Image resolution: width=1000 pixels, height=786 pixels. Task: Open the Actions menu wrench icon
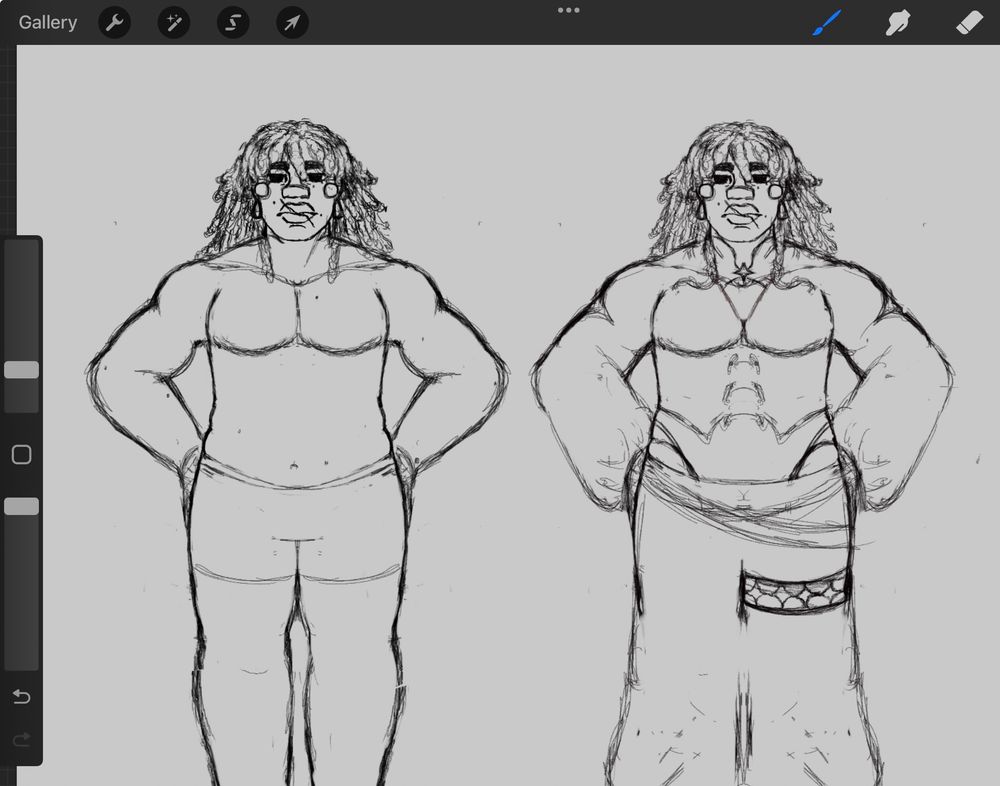[x=113, y=22]
